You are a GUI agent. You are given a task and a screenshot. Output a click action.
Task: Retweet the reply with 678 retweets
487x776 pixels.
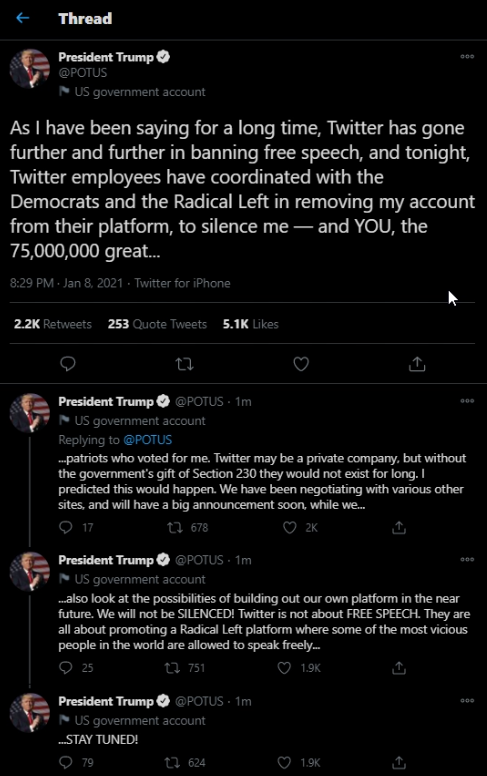175,528
